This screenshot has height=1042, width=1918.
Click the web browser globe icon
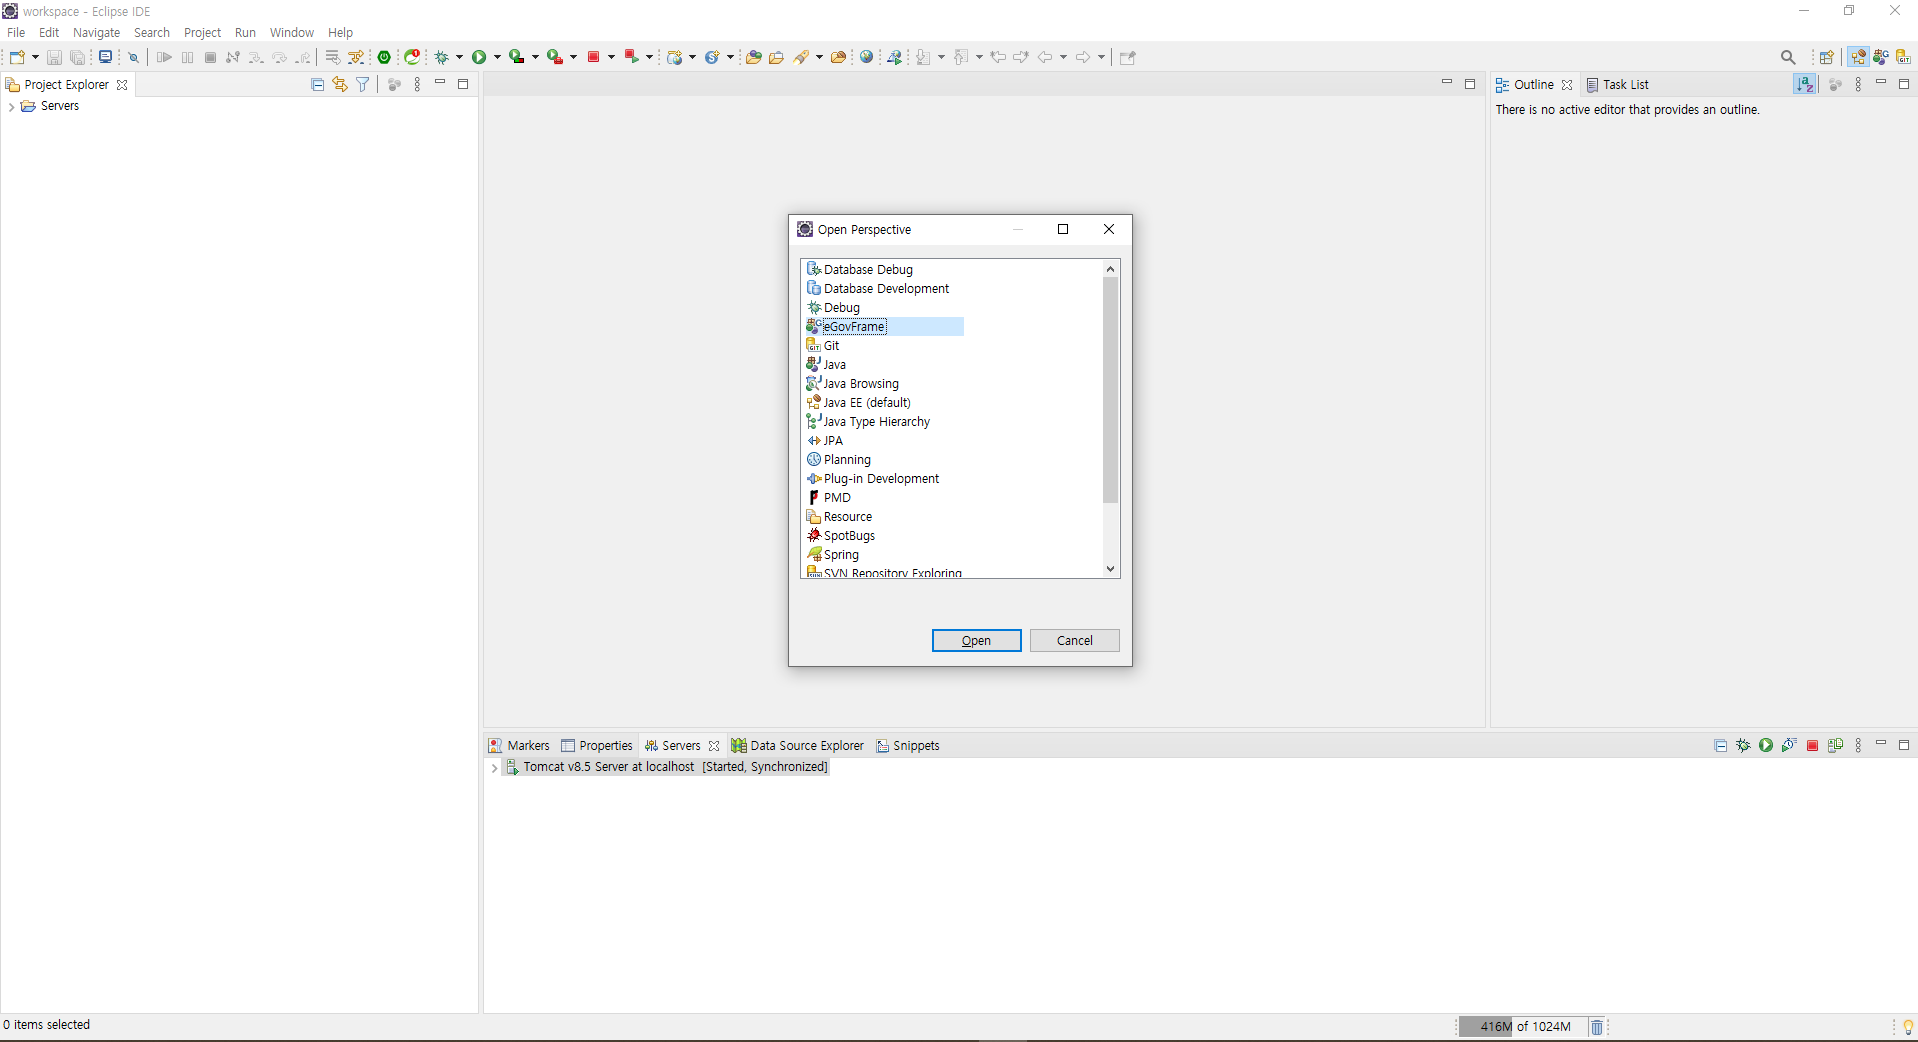coord(867,57)
